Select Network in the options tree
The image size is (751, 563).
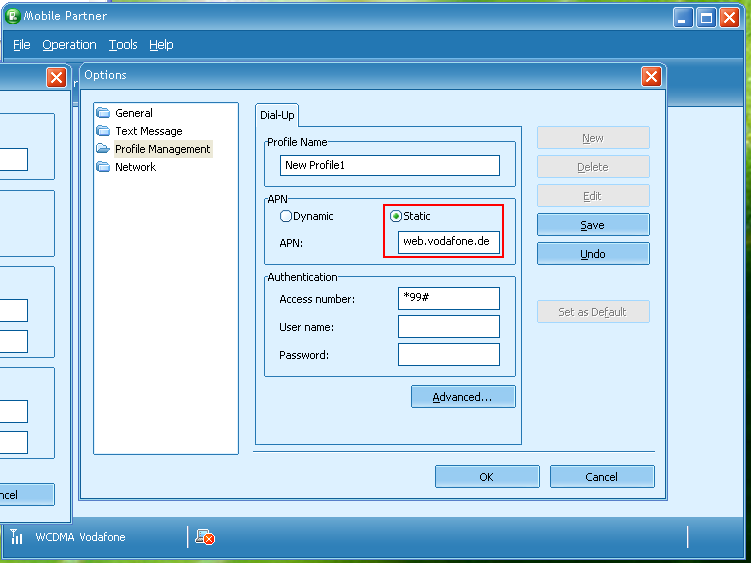[136, 167]
